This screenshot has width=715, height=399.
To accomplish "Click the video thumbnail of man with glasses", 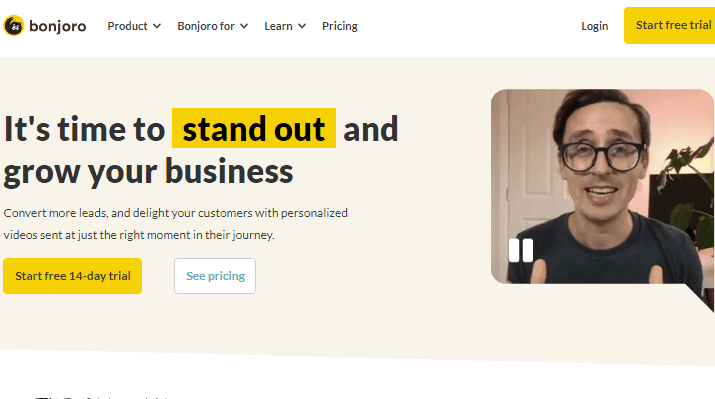I will (602, 186).
